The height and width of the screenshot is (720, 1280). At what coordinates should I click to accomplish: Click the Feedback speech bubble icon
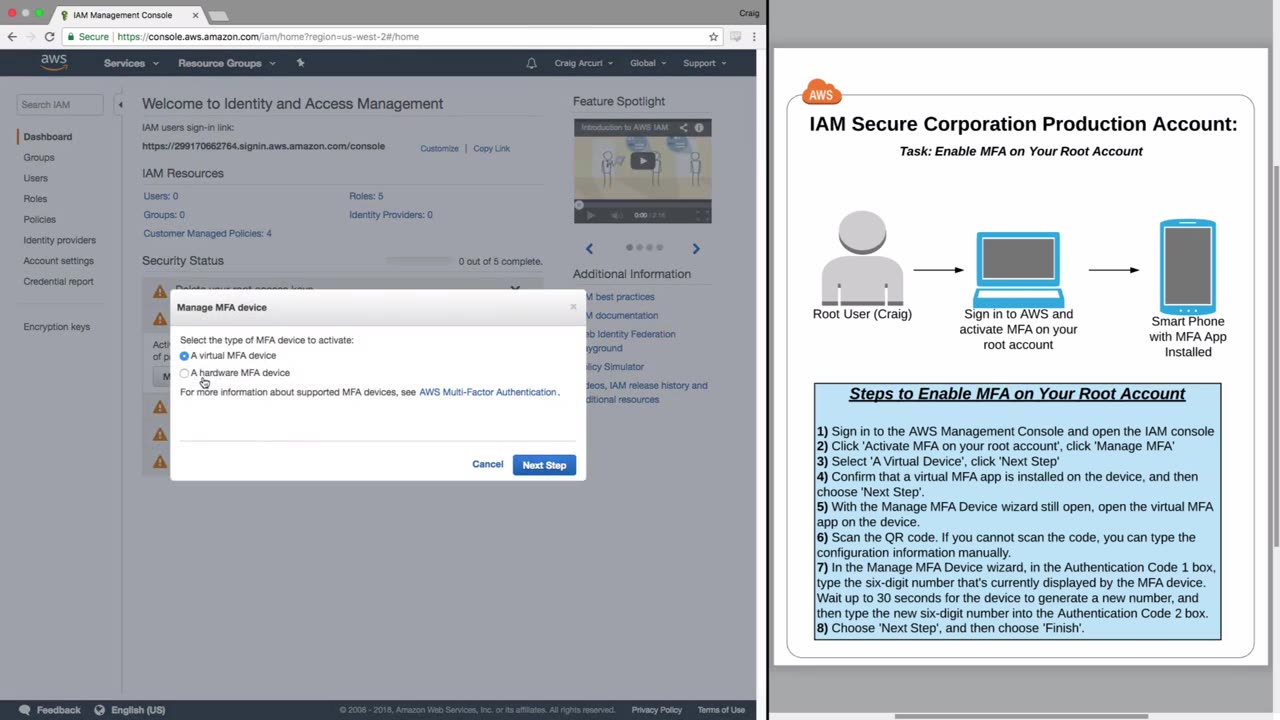25,710
